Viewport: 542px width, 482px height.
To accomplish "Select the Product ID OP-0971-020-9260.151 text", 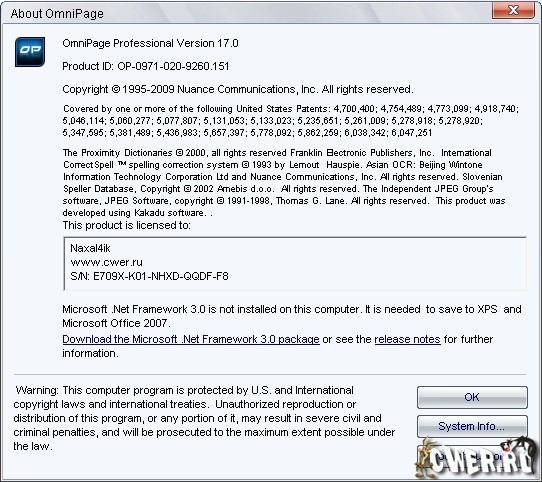I will pos(146,66).
